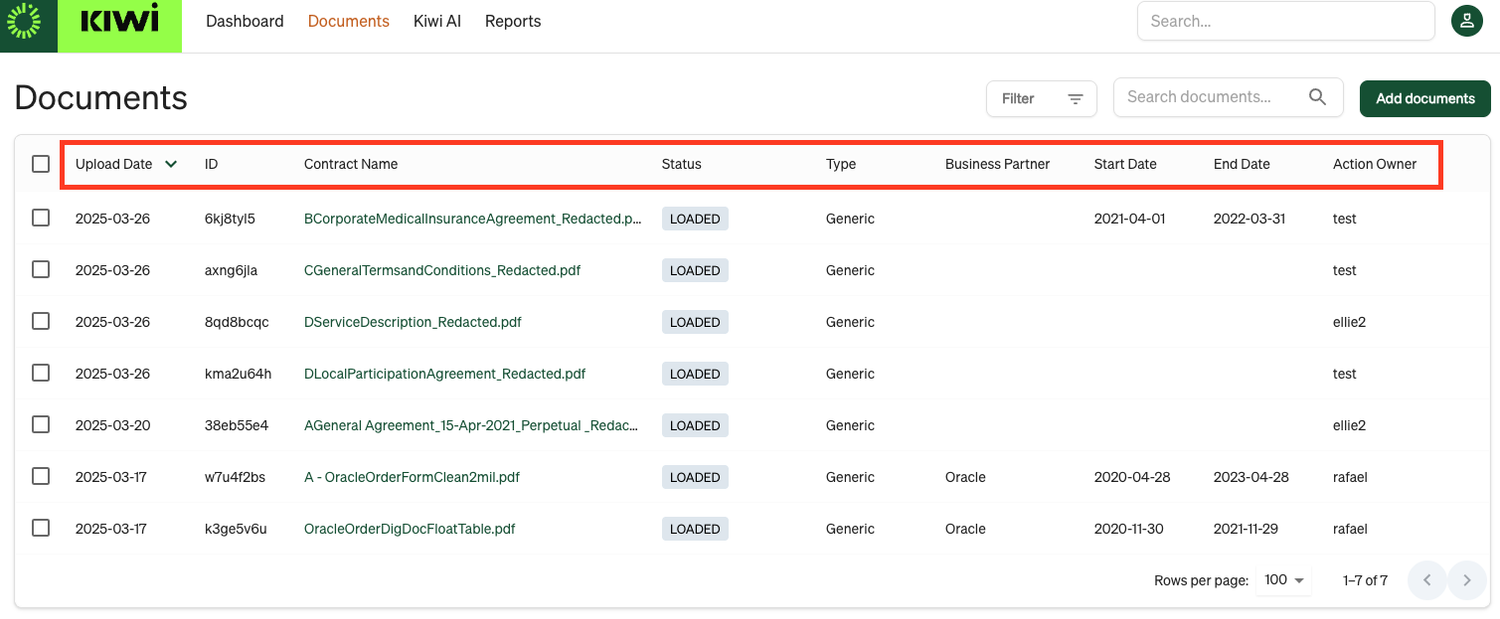Open DLocalParticipationAgreement_Redacted.pdf
The height and width of the screenshot is (619, 1500).
[x=444, y=374]
